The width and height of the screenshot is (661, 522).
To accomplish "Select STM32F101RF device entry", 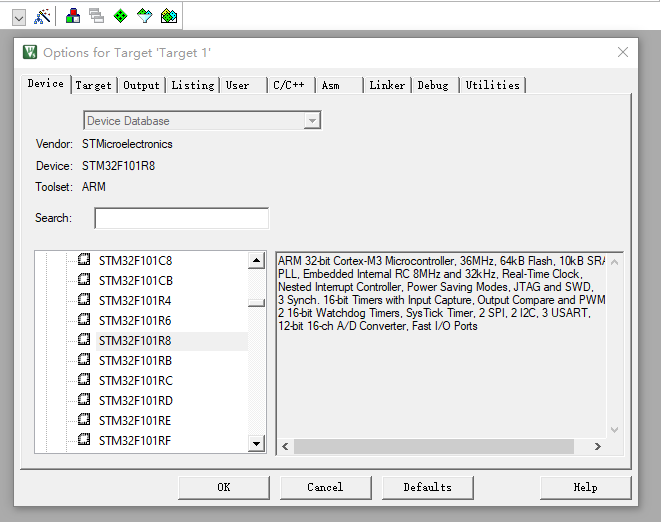I will (135, 441).
